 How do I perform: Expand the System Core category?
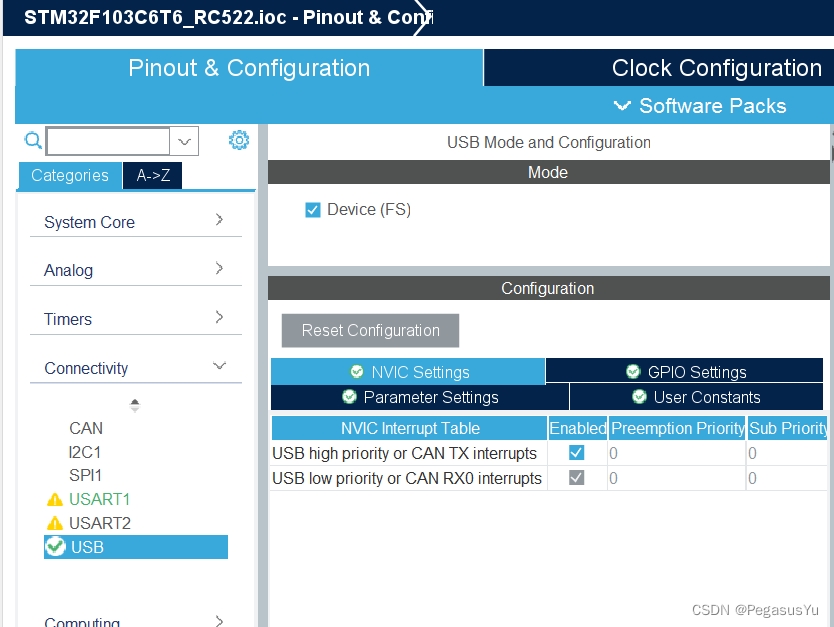136,221
